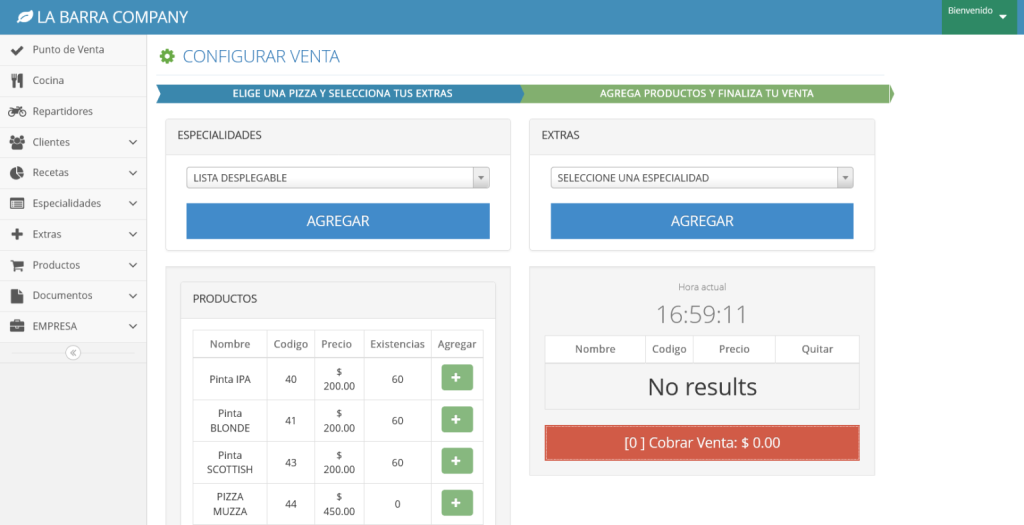Expand the Extras sidebar menu chevron

click(133, 235)
